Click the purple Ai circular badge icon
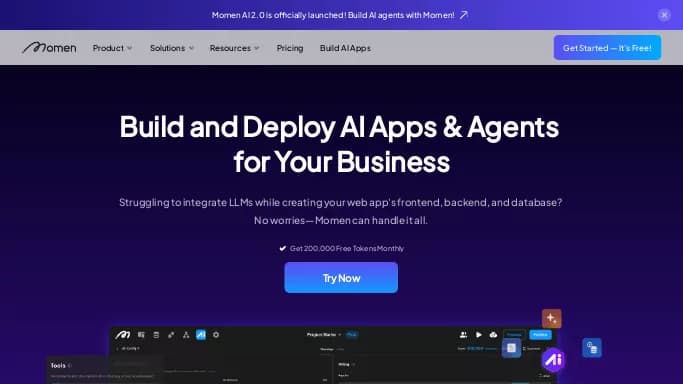The image size is (683, 384). 553,360
